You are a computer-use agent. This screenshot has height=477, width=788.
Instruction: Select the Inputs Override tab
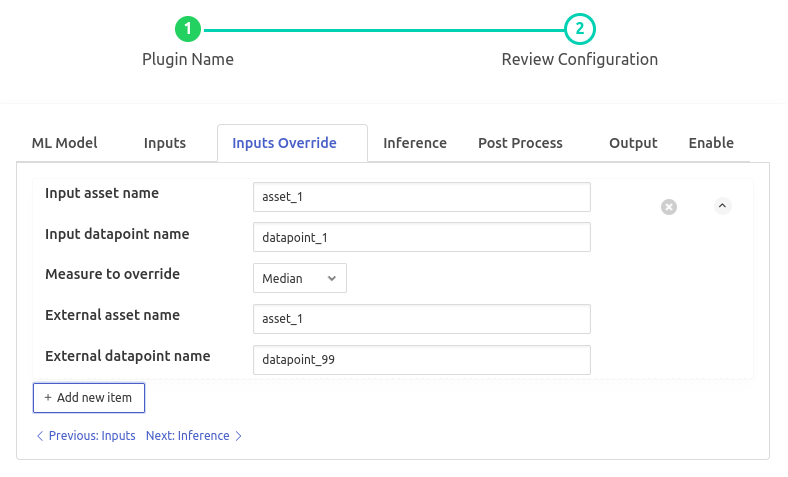point(284,143)
